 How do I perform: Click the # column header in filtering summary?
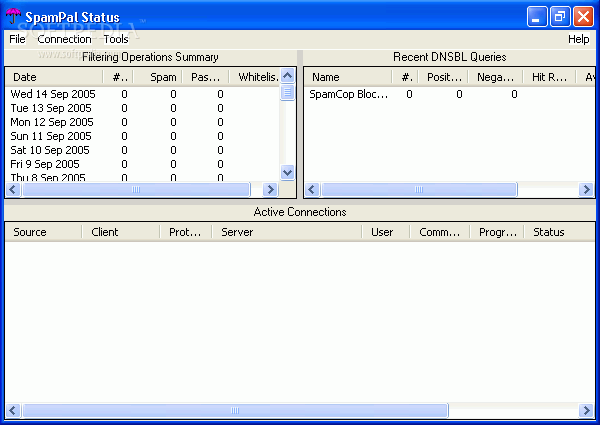tap(118, 77)
